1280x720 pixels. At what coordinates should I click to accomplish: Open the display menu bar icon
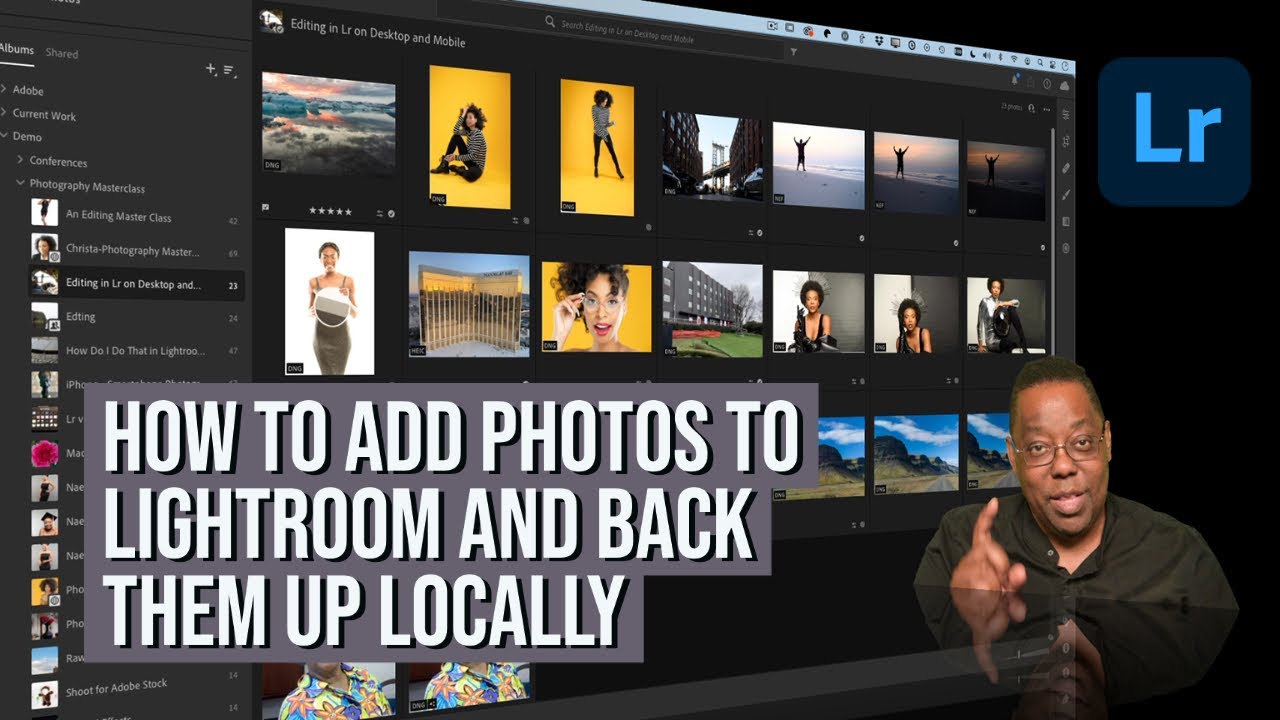894,42
